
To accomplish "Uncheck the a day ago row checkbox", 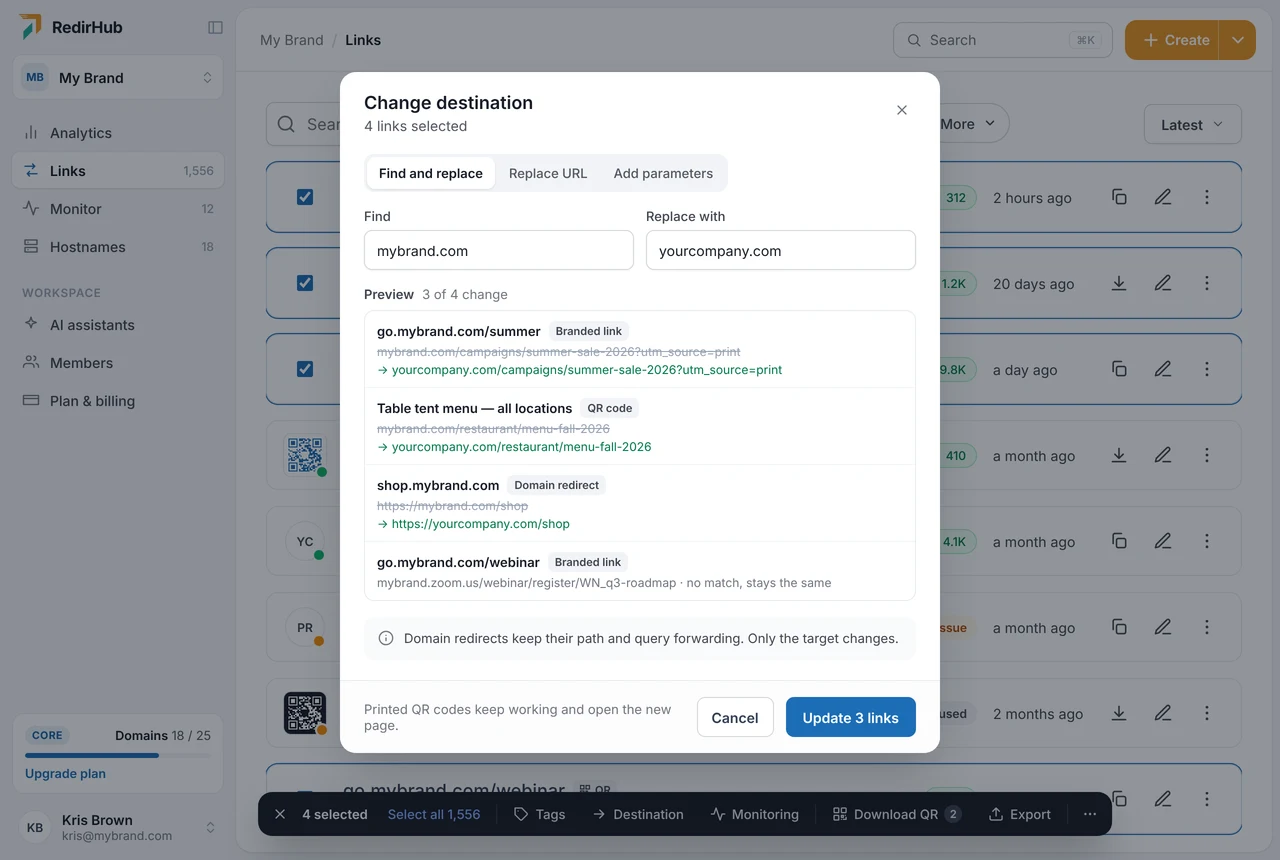I will (x=305, y=369).
